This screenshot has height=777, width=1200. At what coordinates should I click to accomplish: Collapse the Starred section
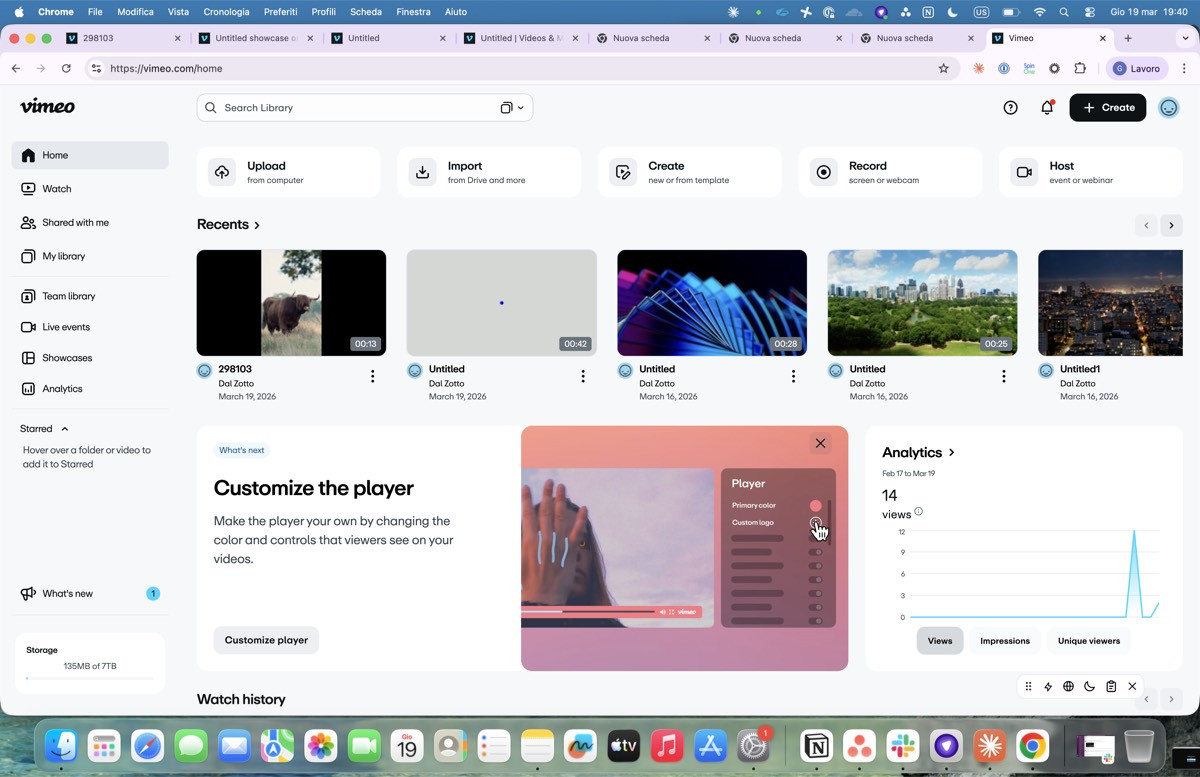coord(65,429)
